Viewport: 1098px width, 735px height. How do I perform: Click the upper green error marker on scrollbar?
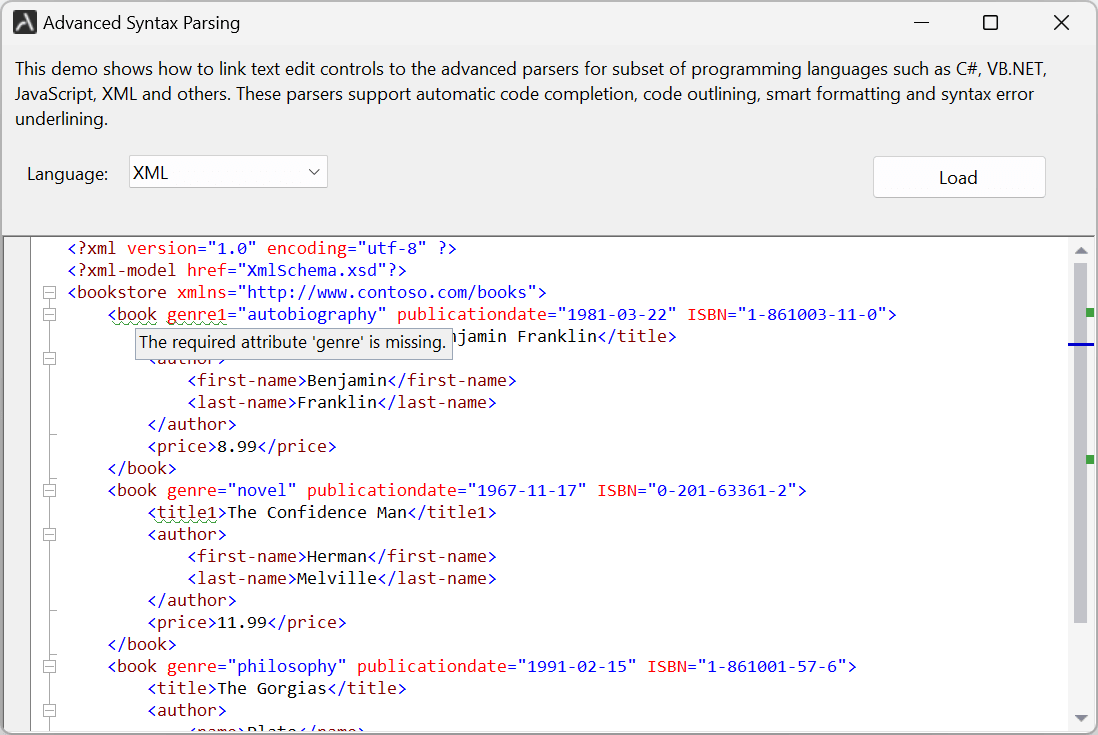click(1090, 312)
